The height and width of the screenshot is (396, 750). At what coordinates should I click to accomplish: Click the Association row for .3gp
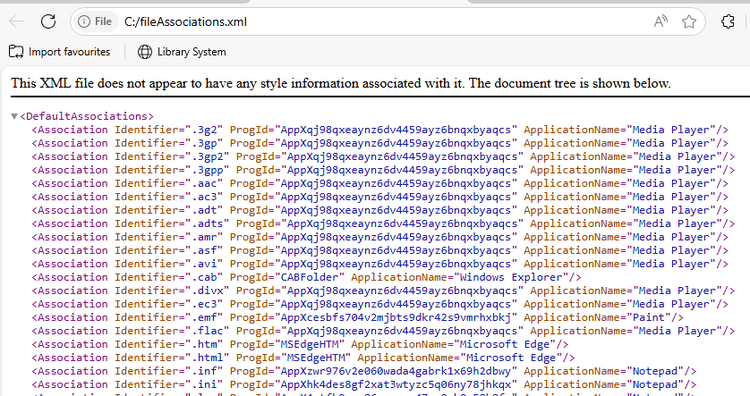(x=380, y=143)
